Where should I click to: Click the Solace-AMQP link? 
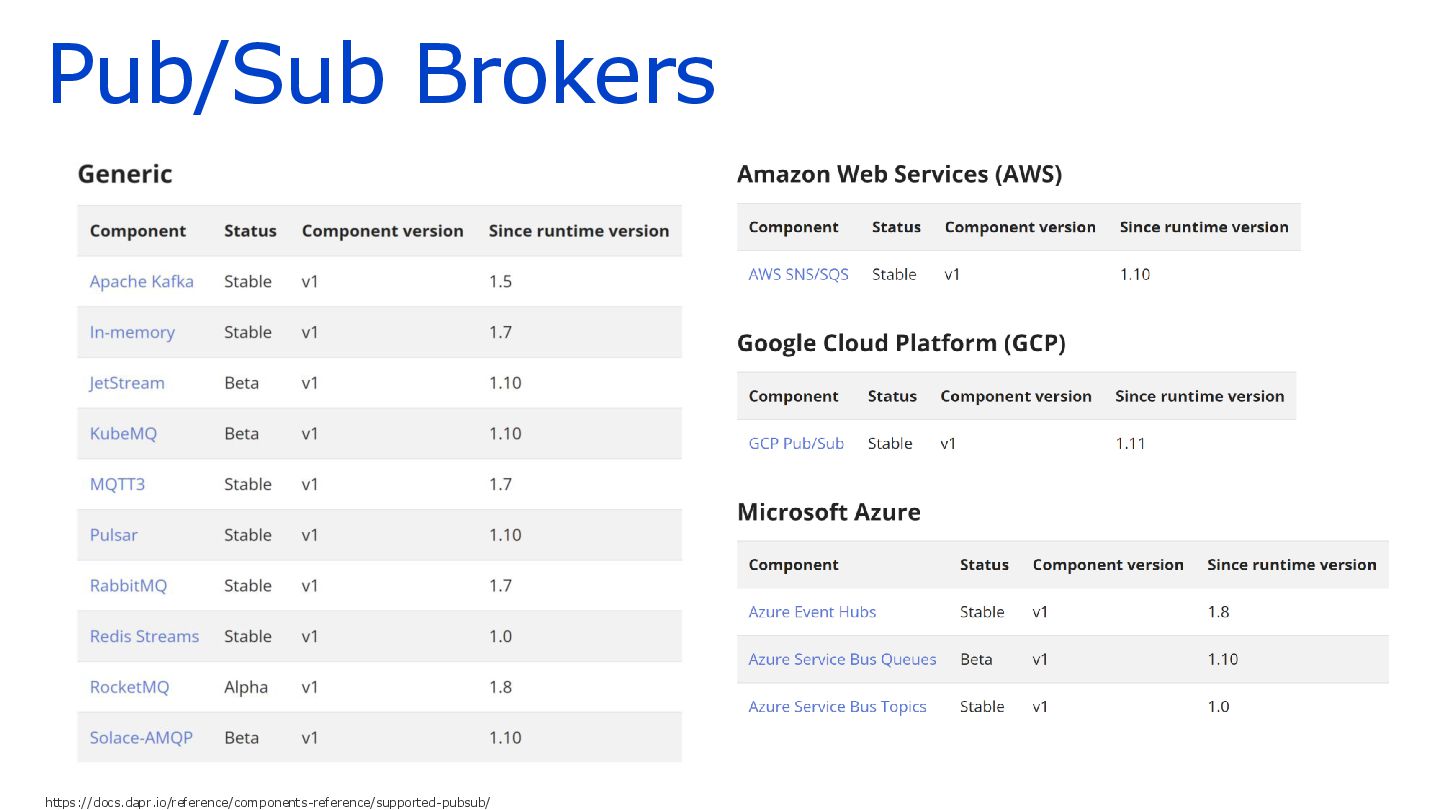pyautogui.click(x=141, y=737)
